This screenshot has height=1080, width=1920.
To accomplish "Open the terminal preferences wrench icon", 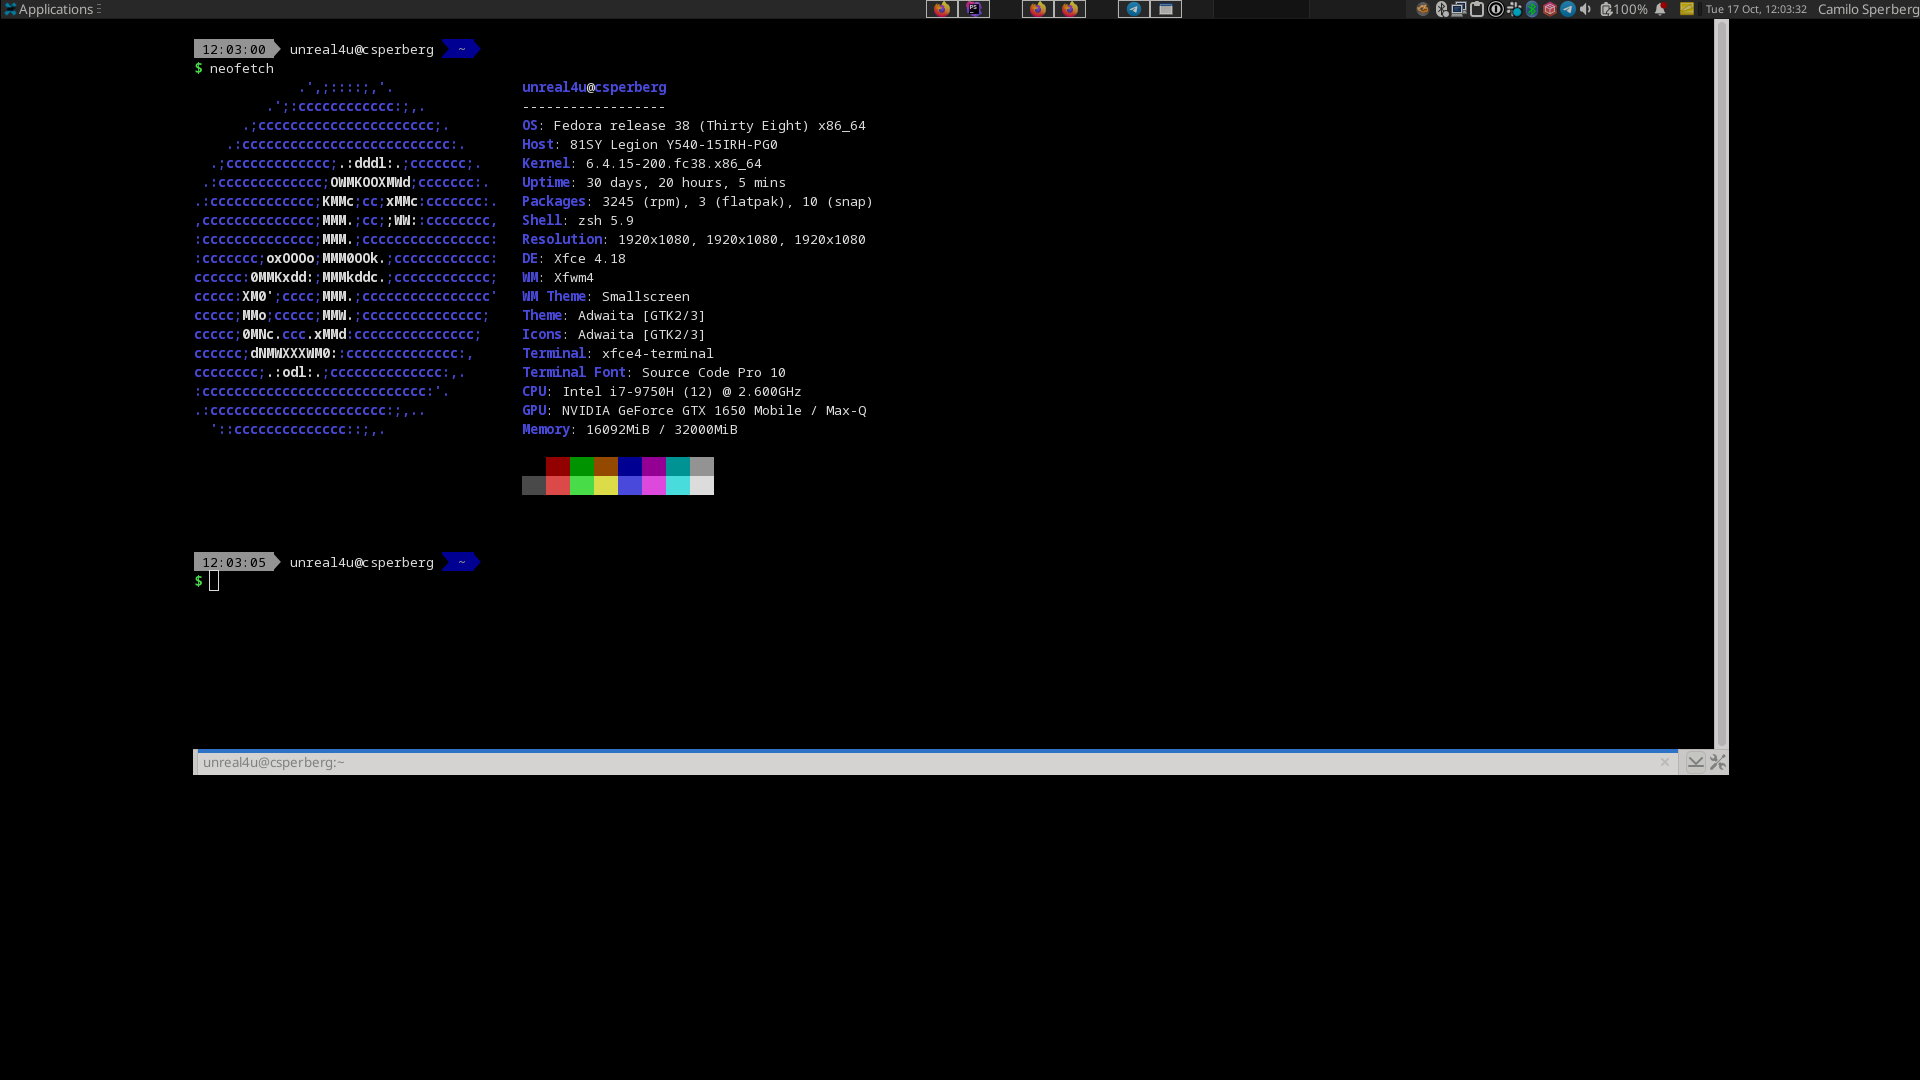I will point(1717,762).
